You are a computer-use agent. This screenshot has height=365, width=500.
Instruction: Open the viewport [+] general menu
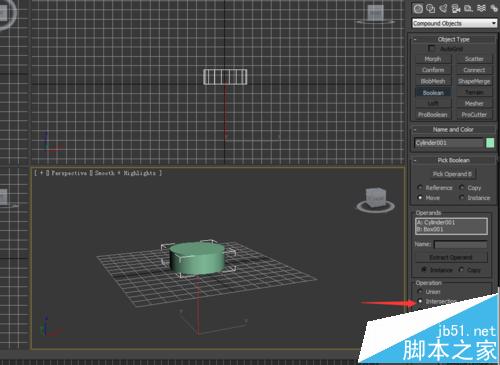(x=42, y=173)
